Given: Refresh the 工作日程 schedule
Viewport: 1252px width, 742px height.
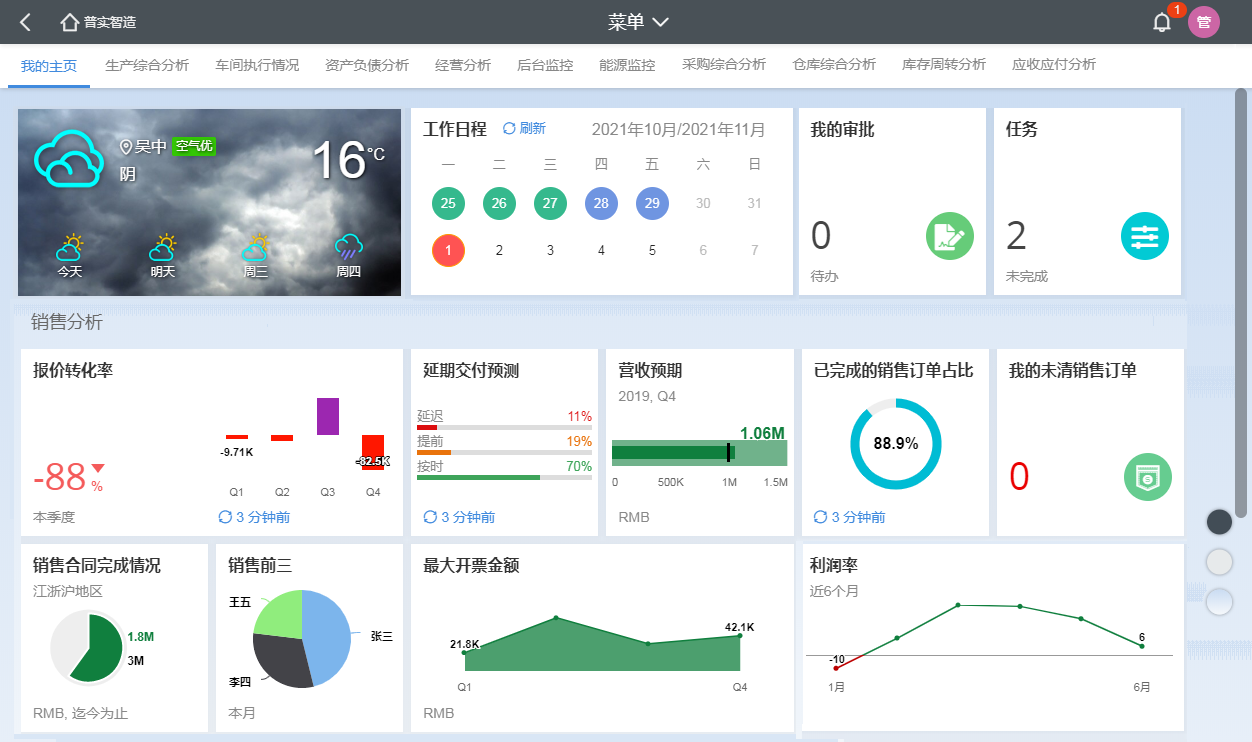Looking at the screenshot, I should [x=524, y=129].
